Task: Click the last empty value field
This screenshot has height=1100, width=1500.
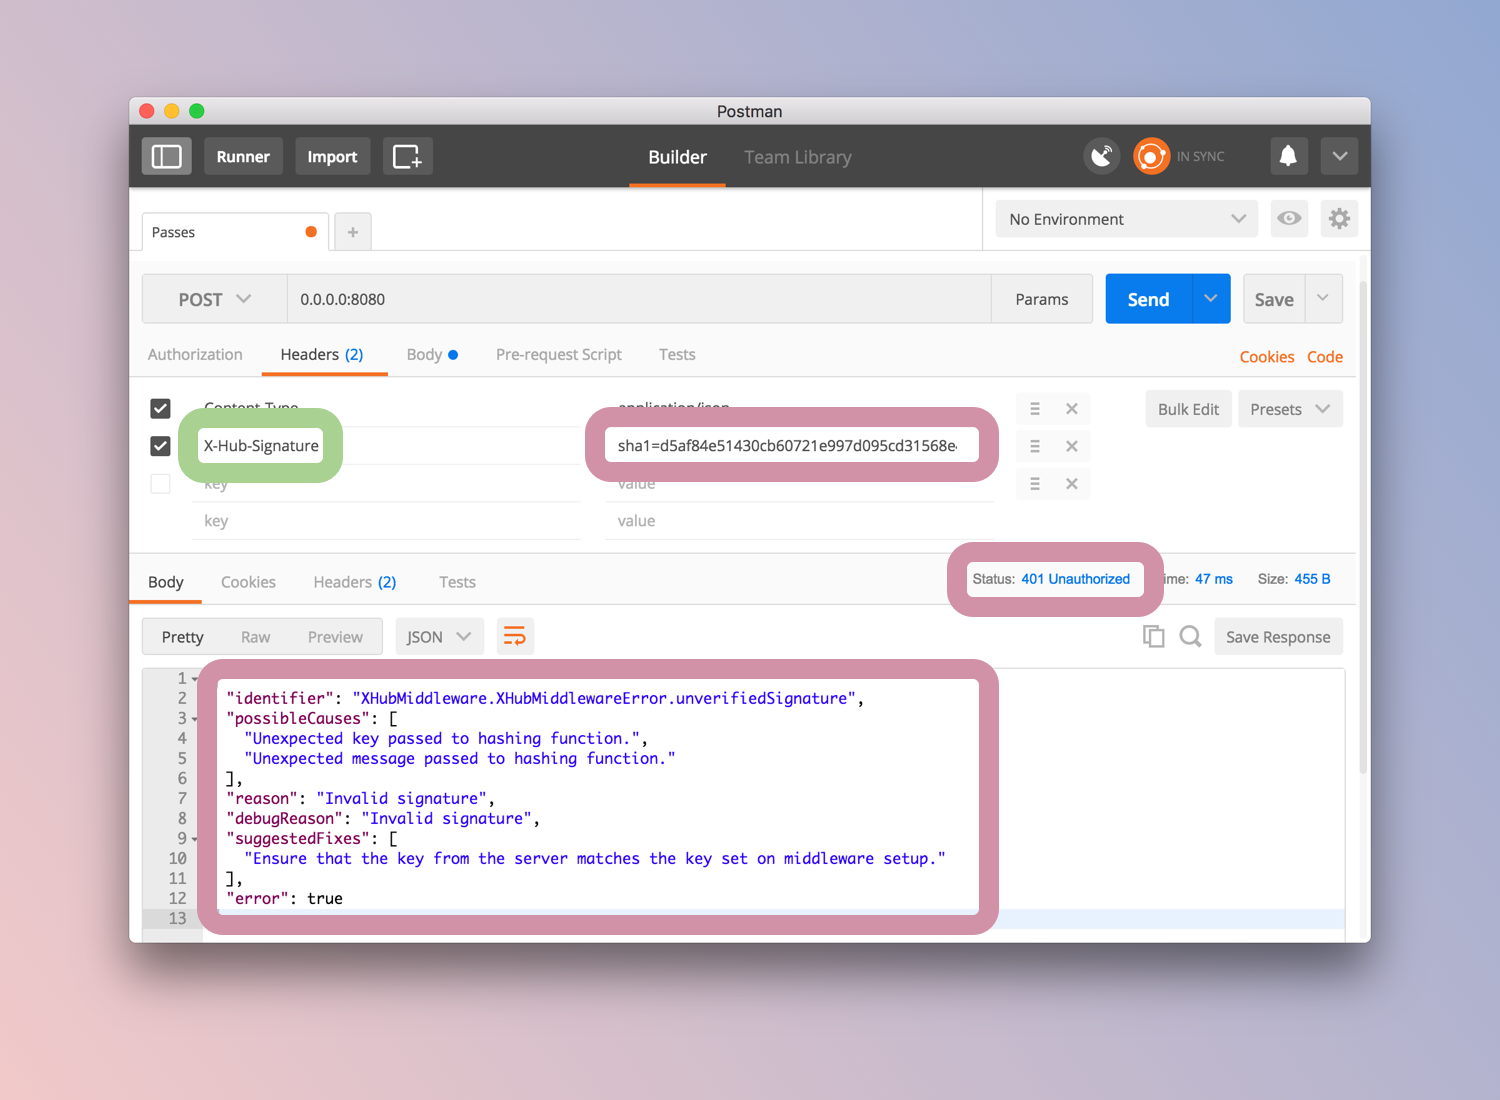Action: click(x=800, y=521)
